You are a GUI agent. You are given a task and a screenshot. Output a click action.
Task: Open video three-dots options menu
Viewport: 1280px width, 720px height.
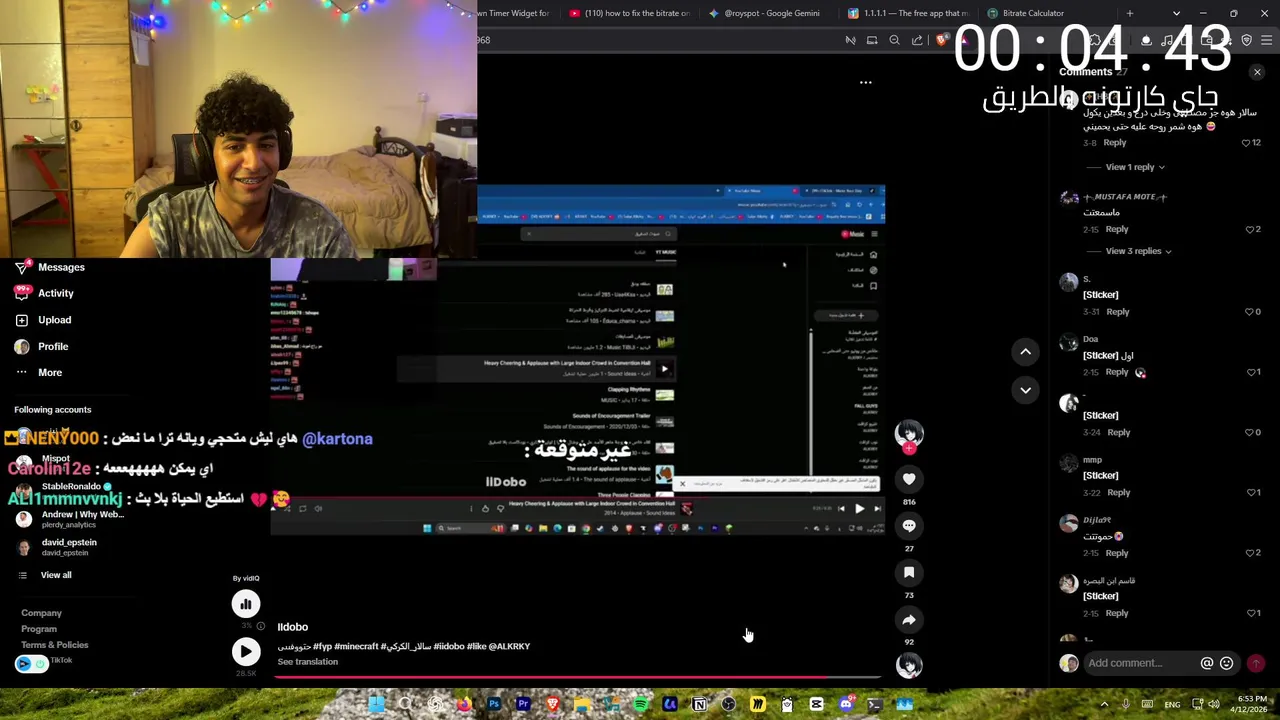[865, 83]
